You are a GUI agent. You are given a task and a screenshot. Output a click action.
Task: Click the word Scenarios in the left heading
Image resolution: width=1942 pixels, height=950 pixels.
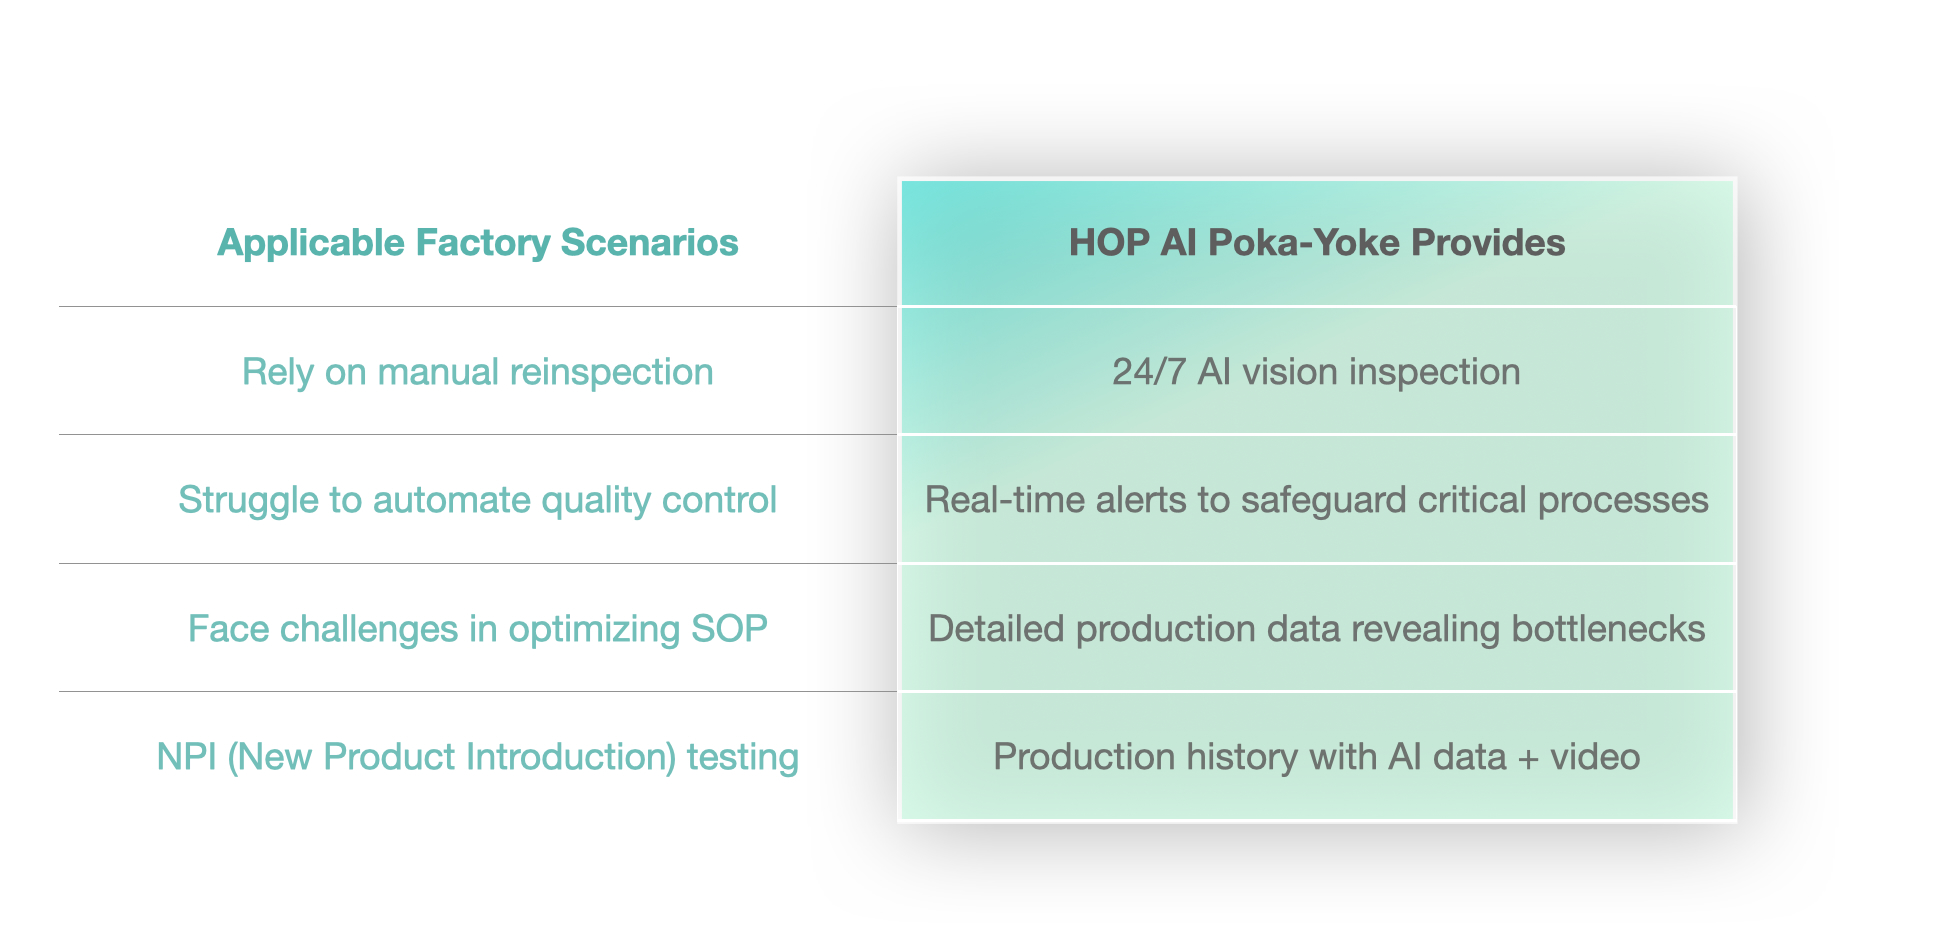click(x=649, y=242)
